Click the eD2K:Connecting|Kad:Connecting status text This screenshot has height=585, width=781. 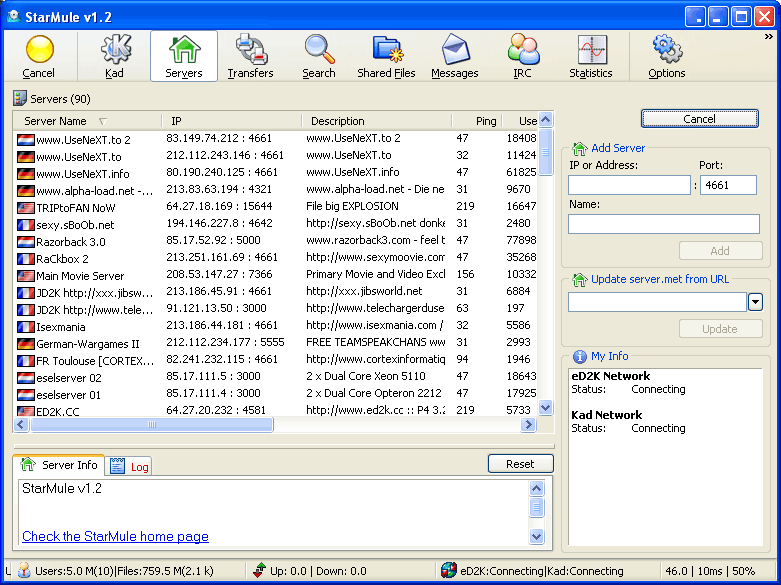[541, 571]
